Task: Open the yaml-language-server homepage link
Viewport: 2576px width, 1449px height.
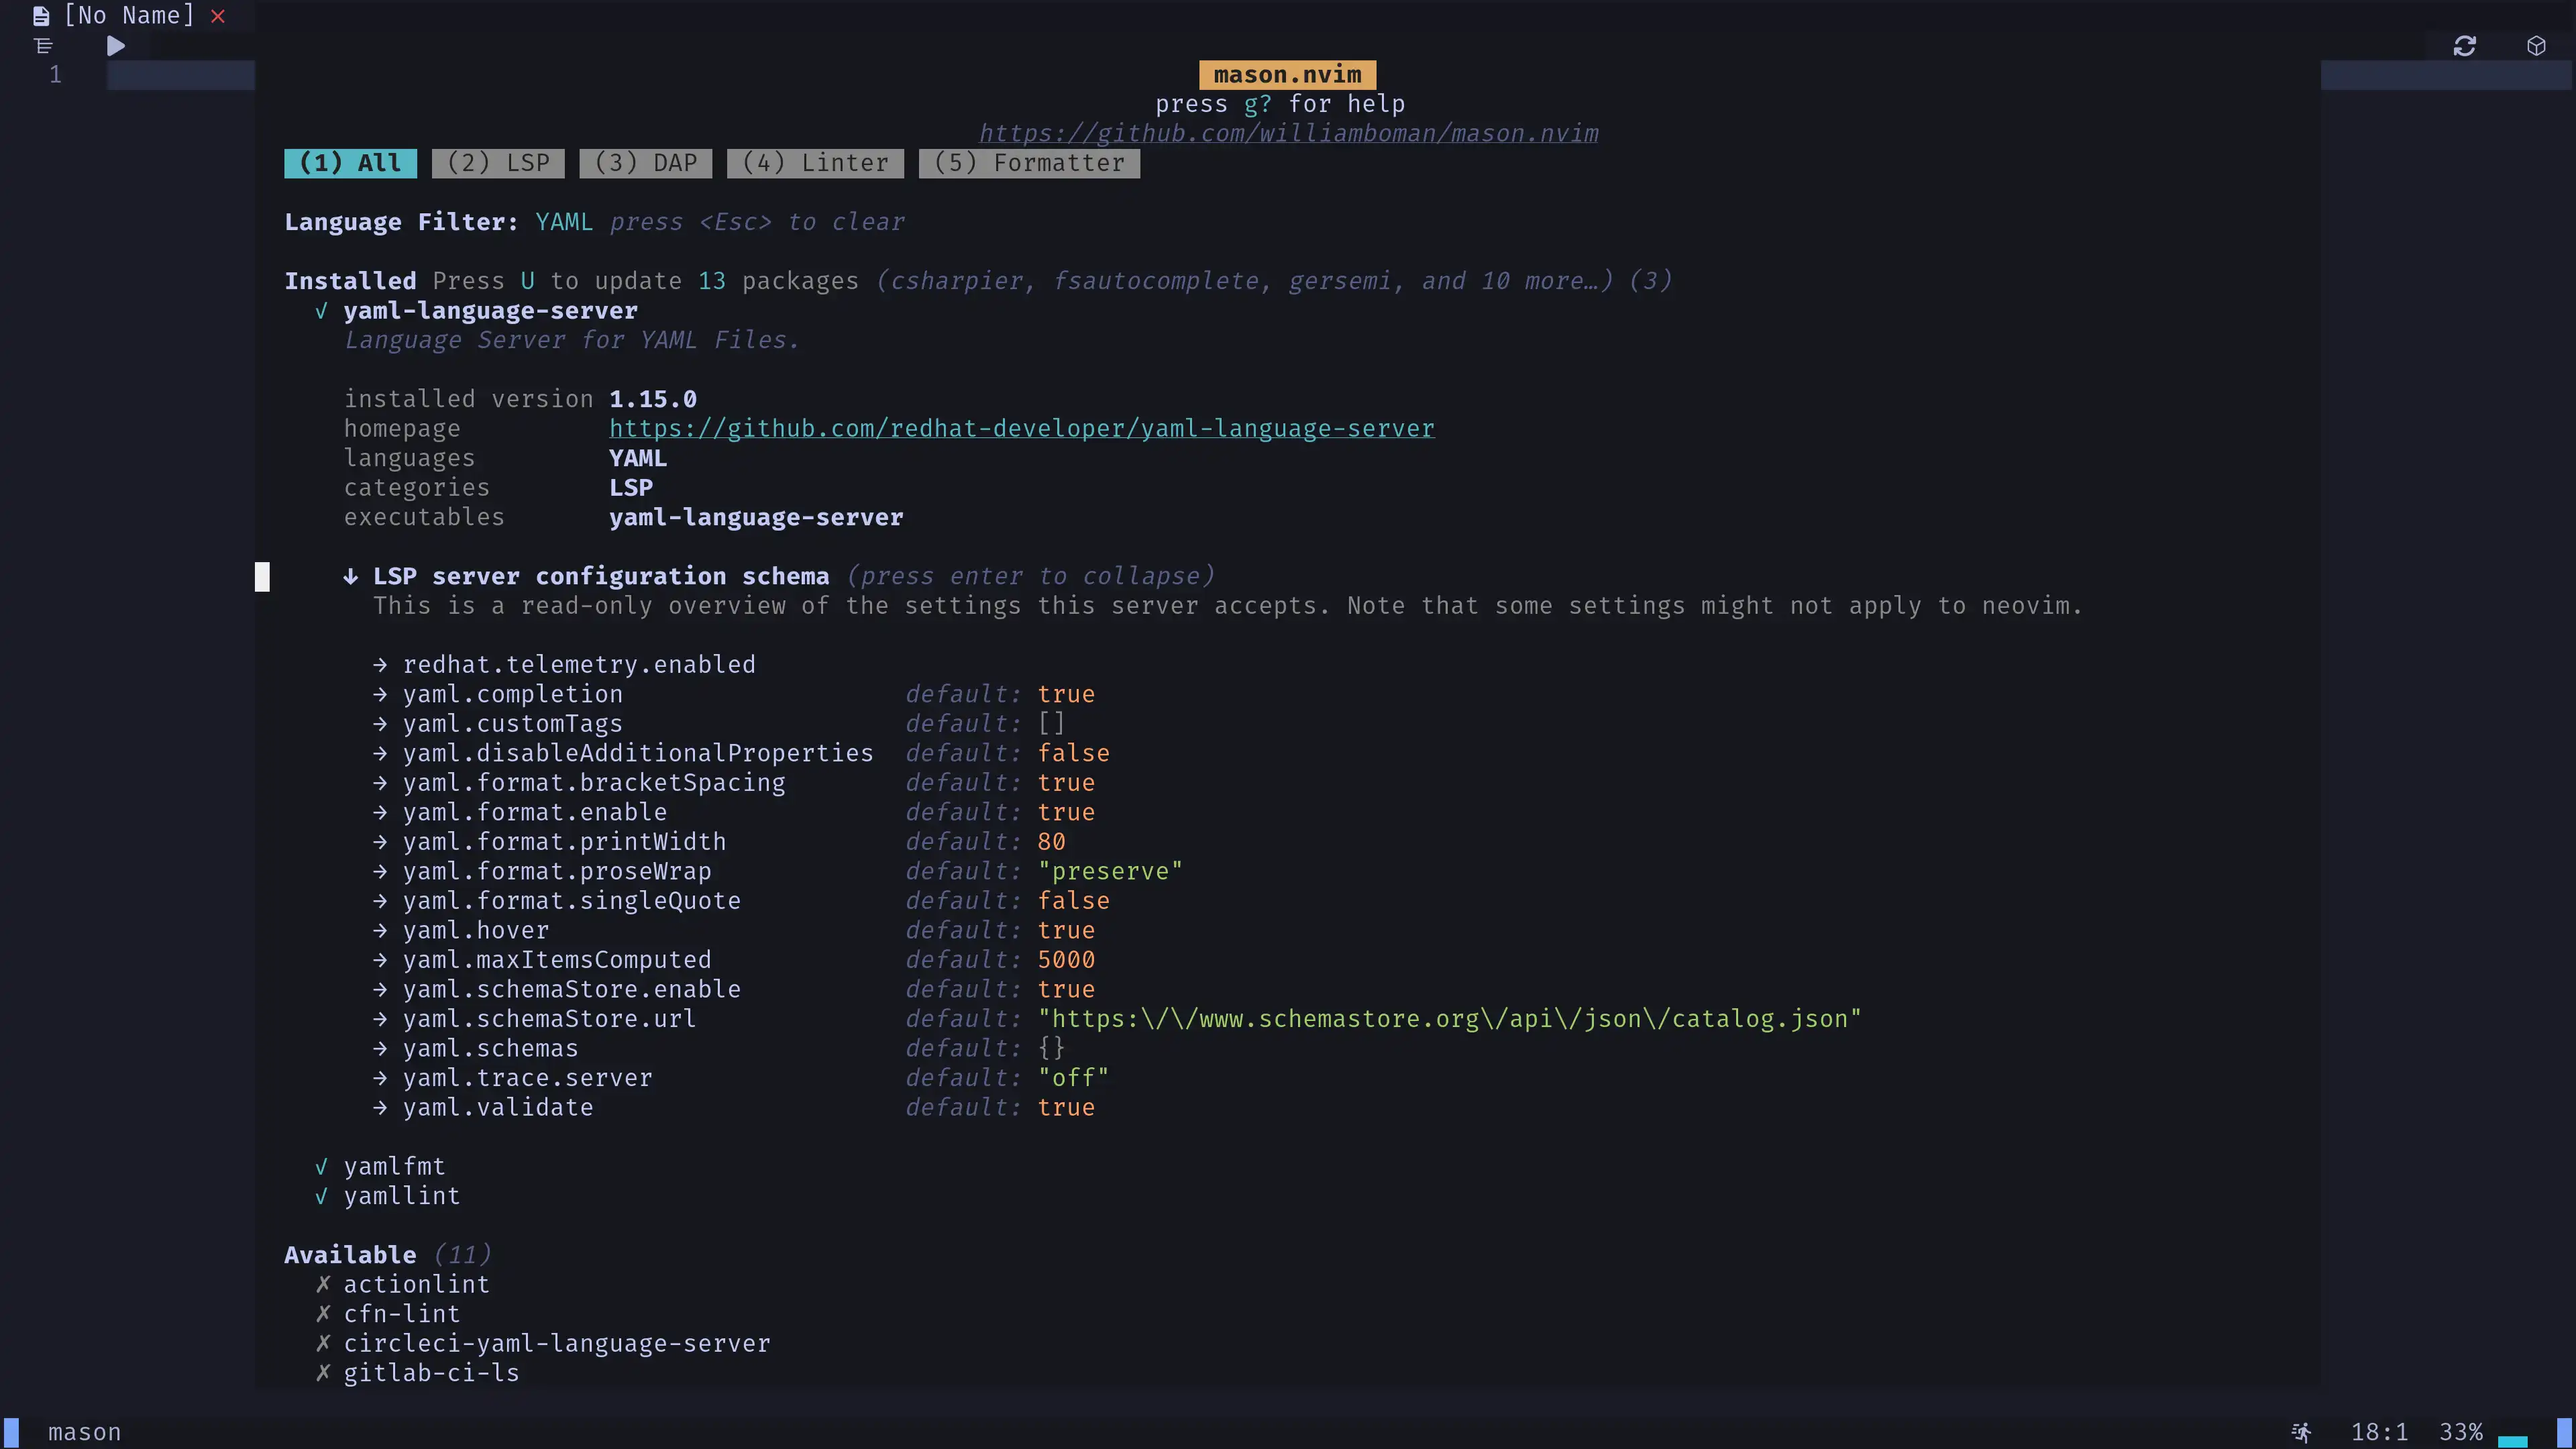Action: coord(1021,428)
